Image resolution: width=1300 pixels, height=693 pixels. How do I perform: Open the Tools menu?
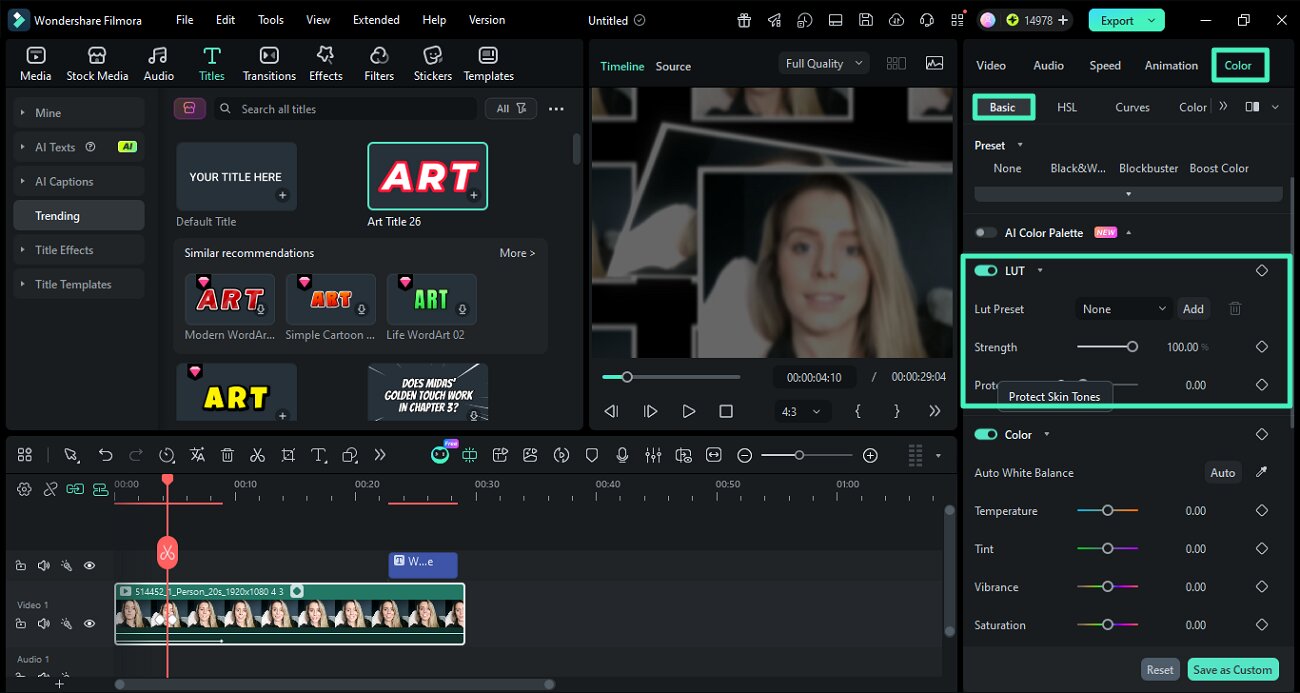[271, 20]
